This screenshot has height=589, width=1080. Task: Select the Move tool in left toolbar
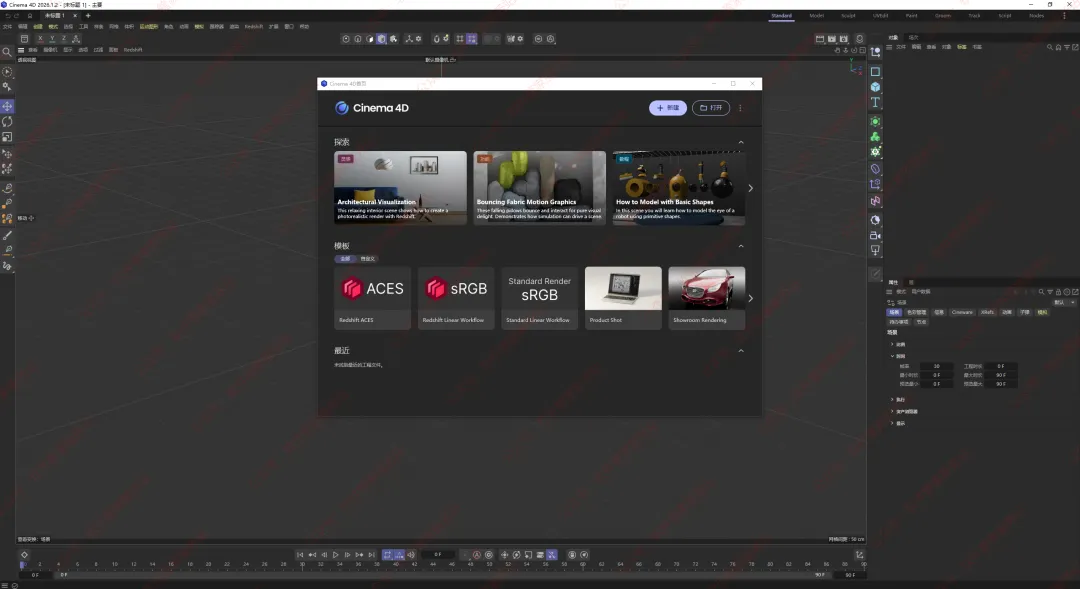pyautogui.click(x=7, y=106)
